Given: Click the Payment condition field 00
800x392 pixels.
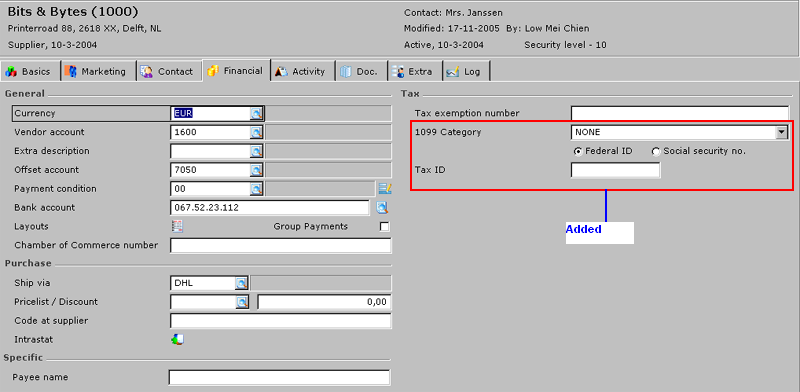Looking at the screenshot, I should click(x=210, y=189).
